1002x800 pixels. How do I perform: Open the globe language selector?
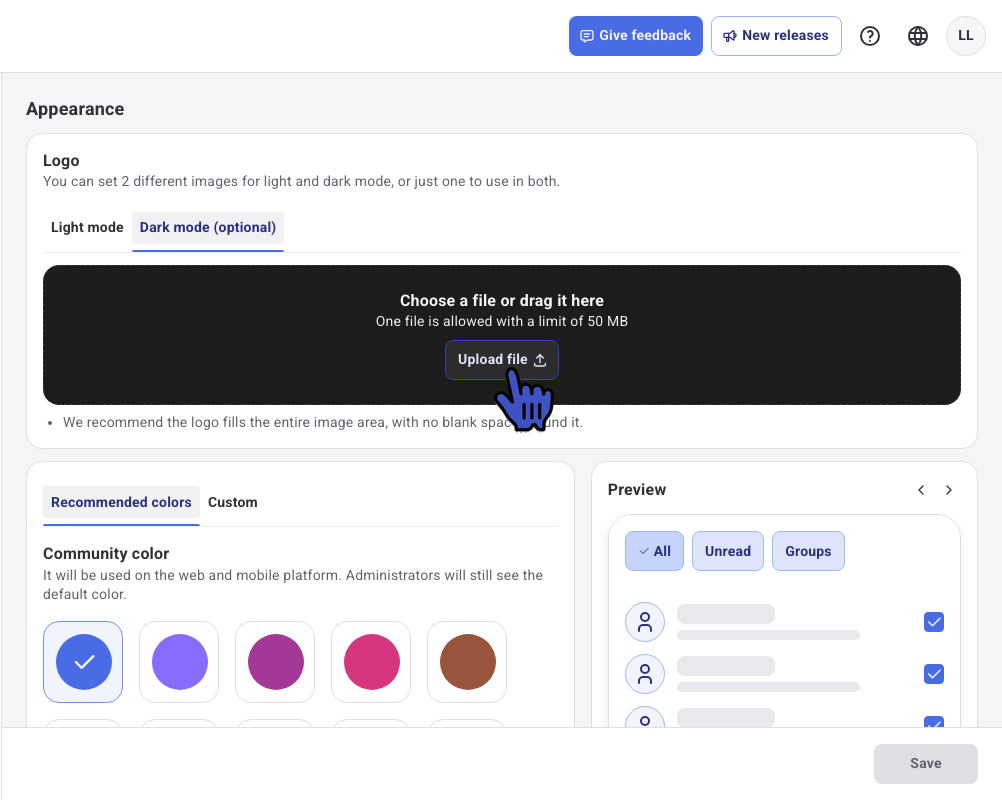(x=918, y=36)
